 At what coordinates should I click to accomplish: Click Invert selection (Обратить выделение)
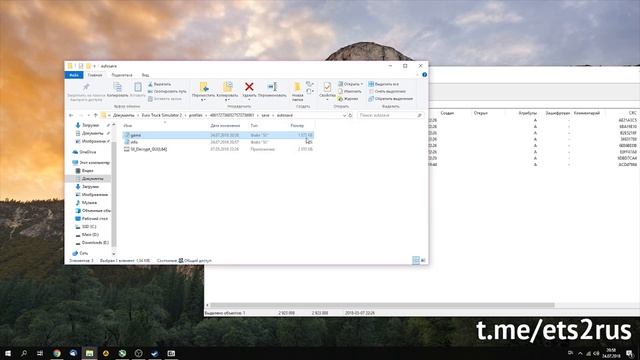(x=391, y=99)
